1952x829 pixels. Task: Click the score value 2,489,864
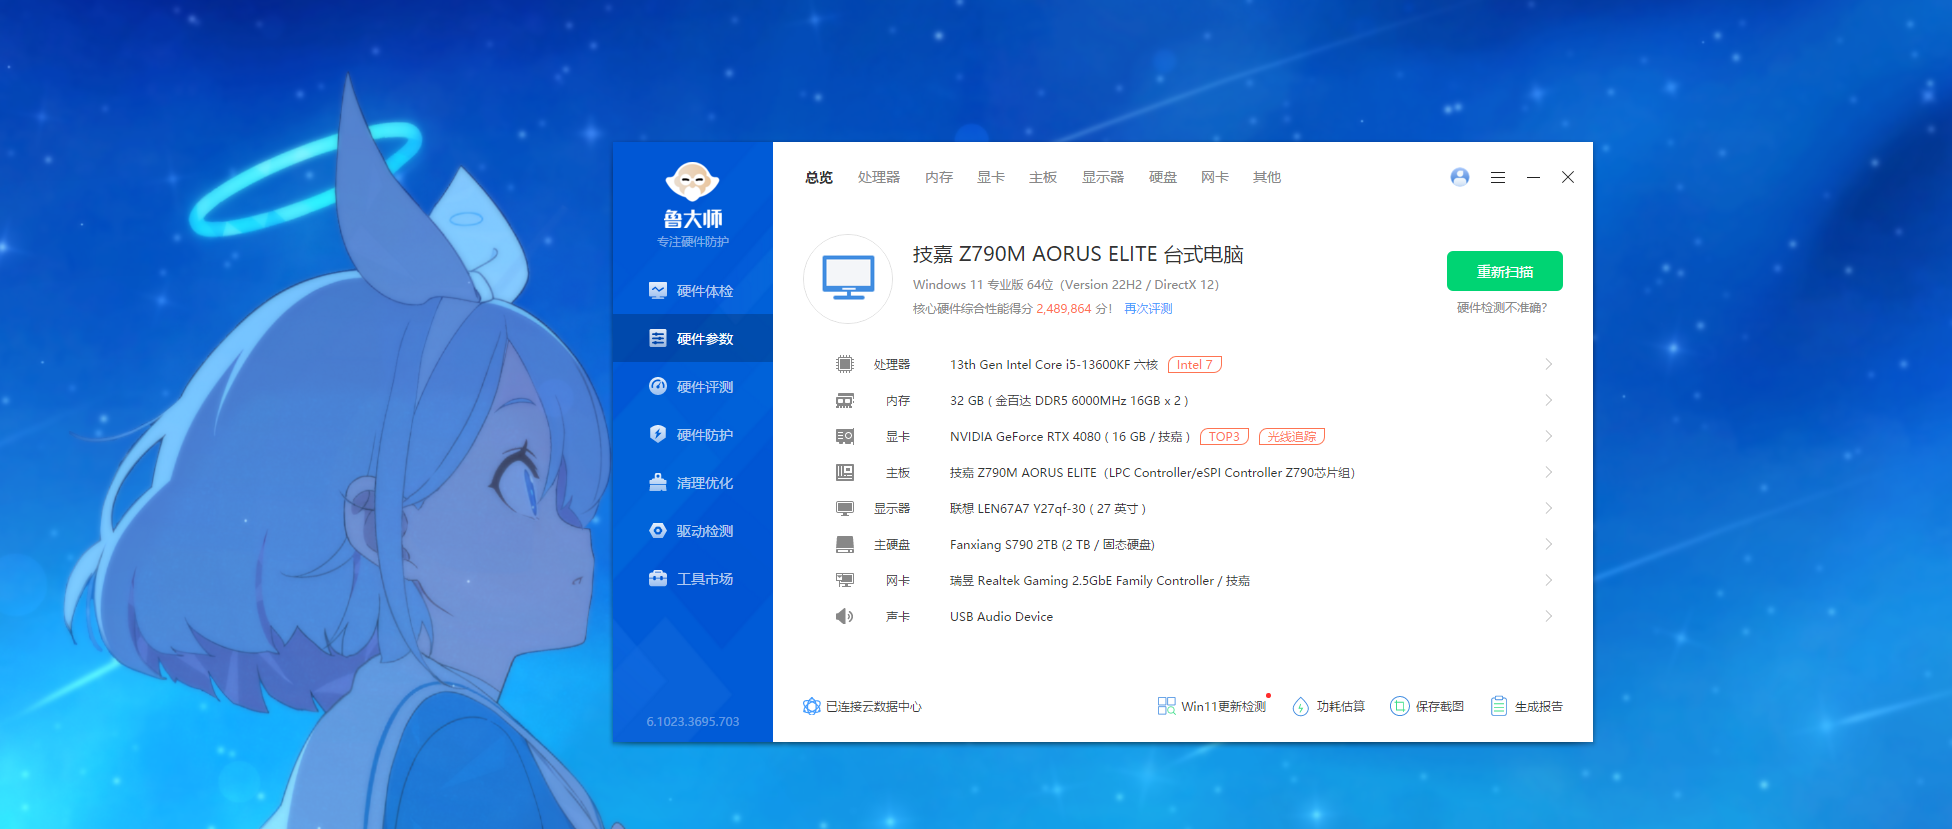(x=1064, y=309)
